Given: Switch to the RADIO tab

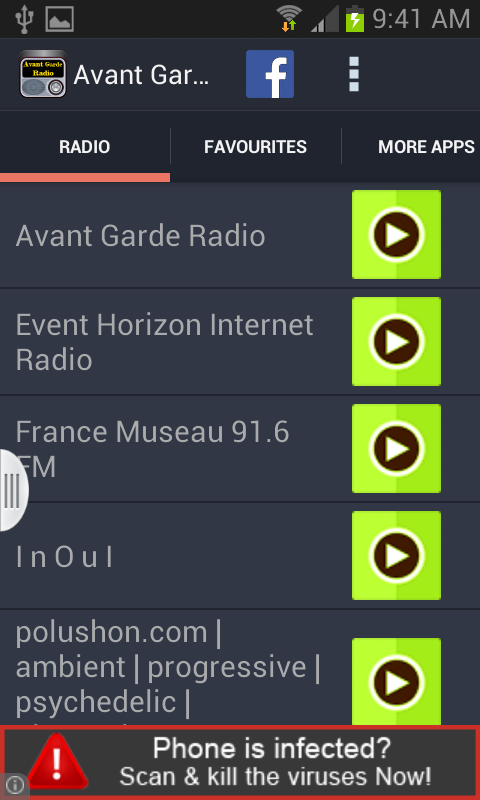Looking at the screenshot, I should (85, 147).
